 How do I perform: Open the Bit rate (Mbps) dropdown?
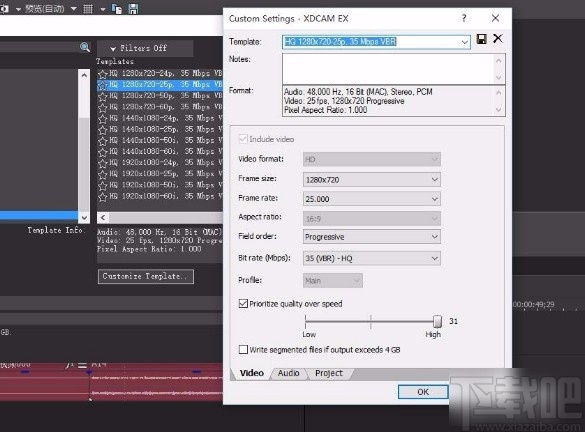pos(372,258)
